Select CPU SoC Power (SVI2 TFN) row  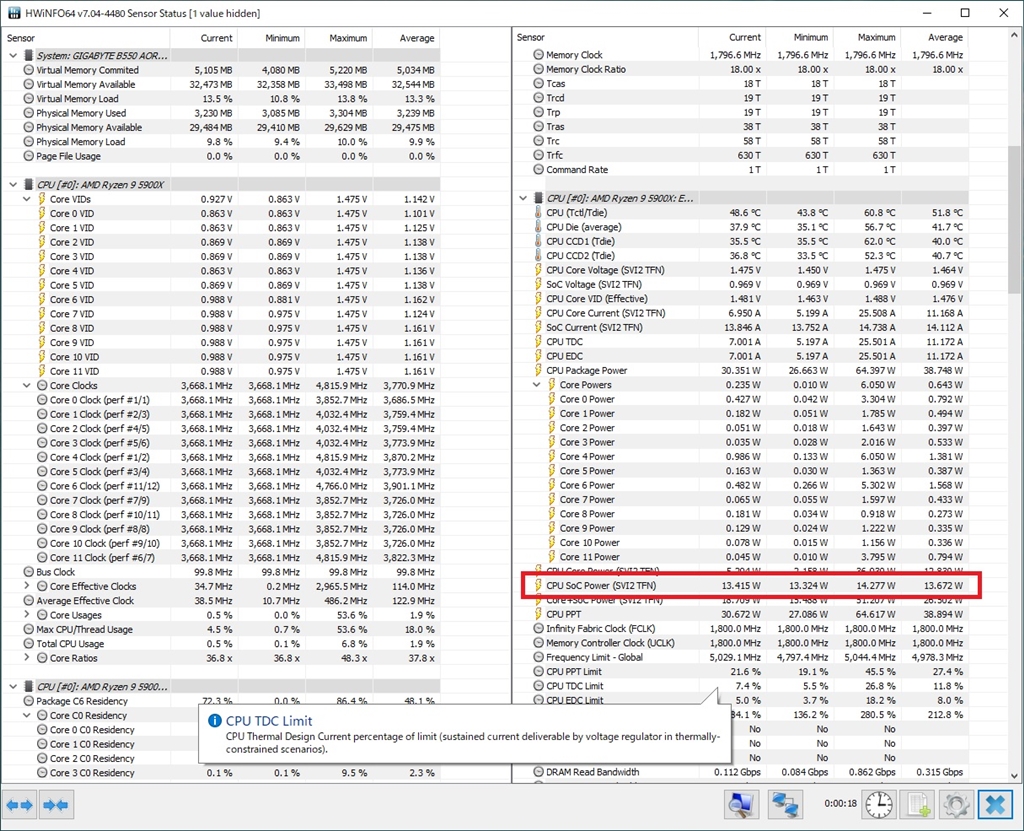751,585
